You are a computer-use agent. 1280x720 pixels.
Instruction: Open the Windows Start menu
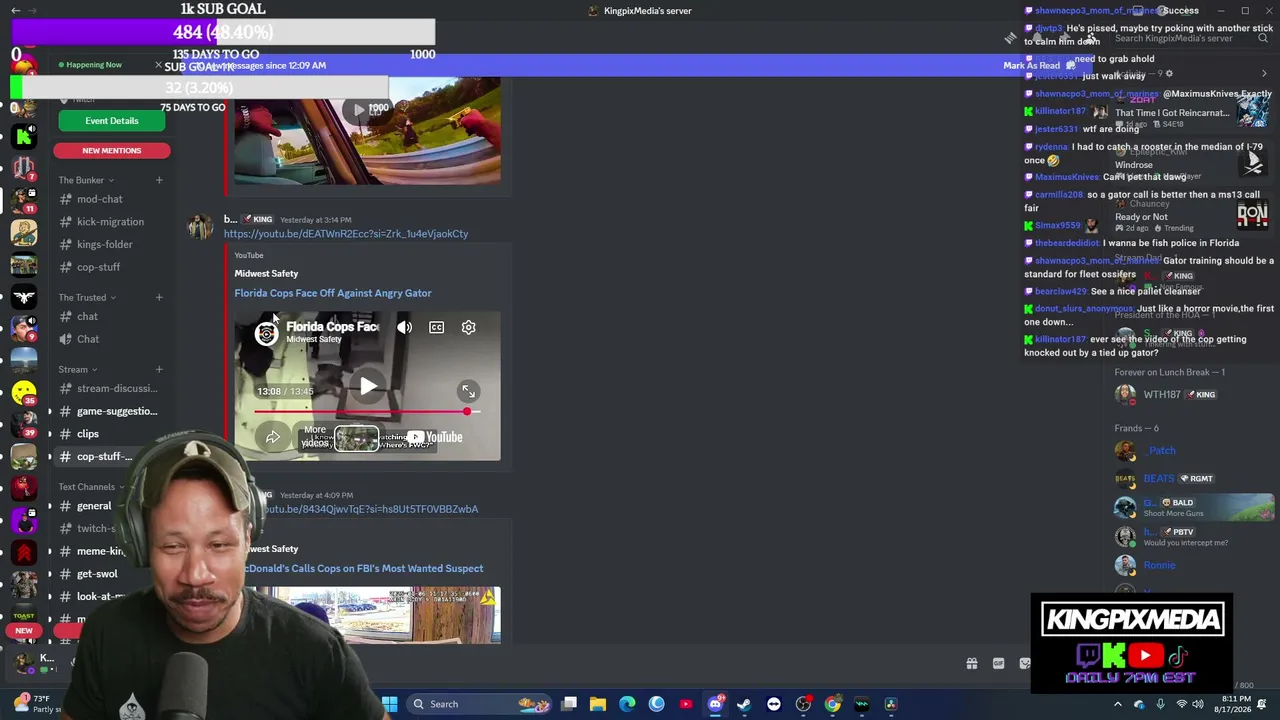click(x=390, y=704)
